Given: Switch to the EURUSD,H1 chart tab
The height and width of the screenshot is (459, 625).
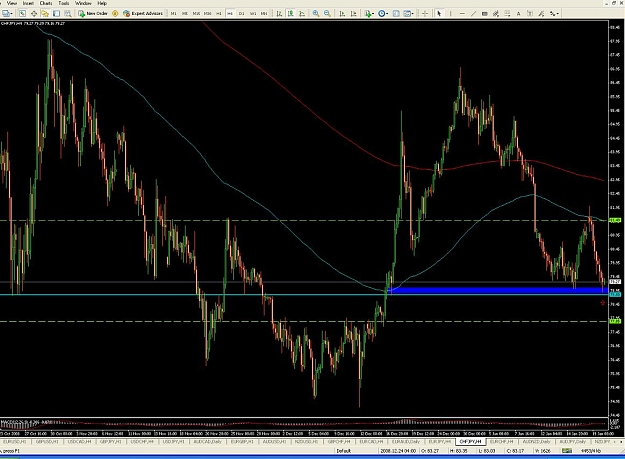Looking at the screenshot, I should coord(14,442).
